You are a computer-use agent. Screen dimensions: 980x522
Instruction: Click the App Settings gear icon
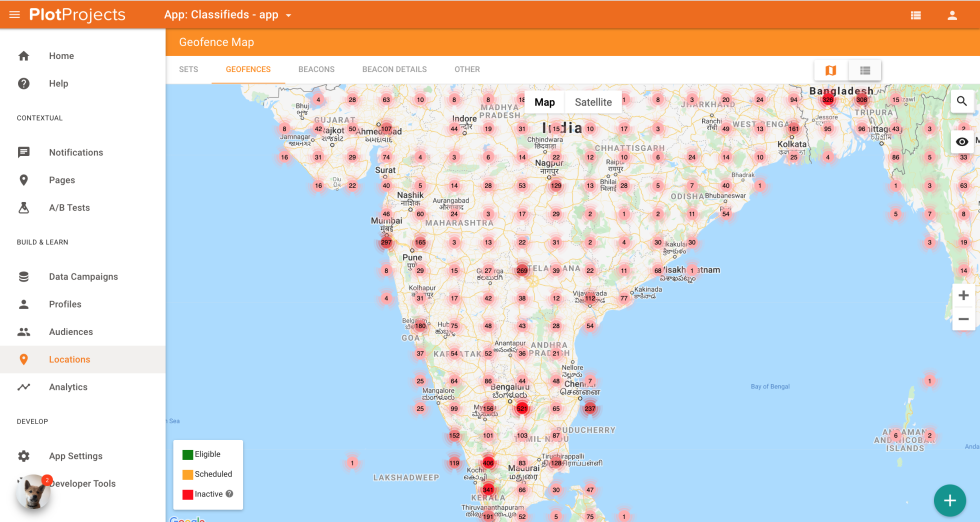tap(24, 456)
